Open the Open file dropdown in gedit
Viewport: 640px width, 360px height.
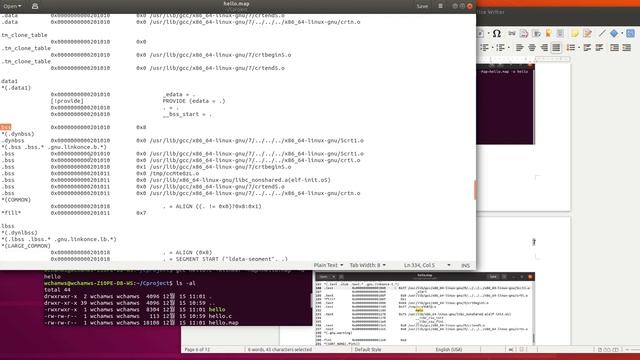12,6
